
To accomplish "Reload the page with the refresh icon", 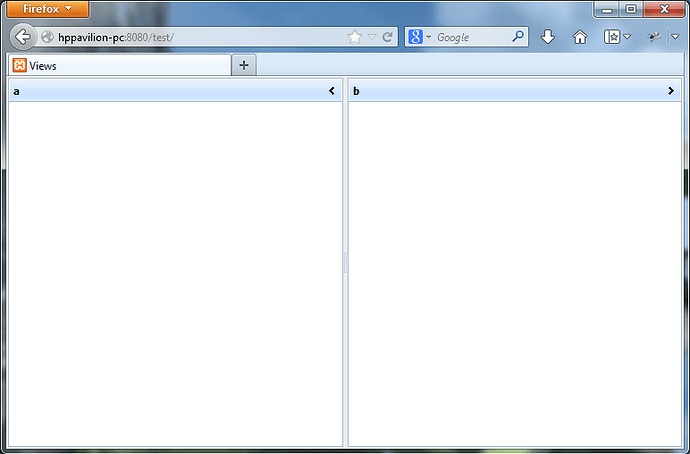I will 387,37.
